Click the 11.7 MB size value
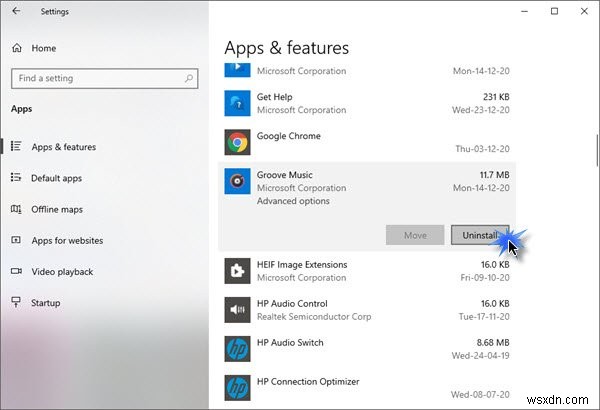This screenshot has width=600, height=410. coord(494,175)
